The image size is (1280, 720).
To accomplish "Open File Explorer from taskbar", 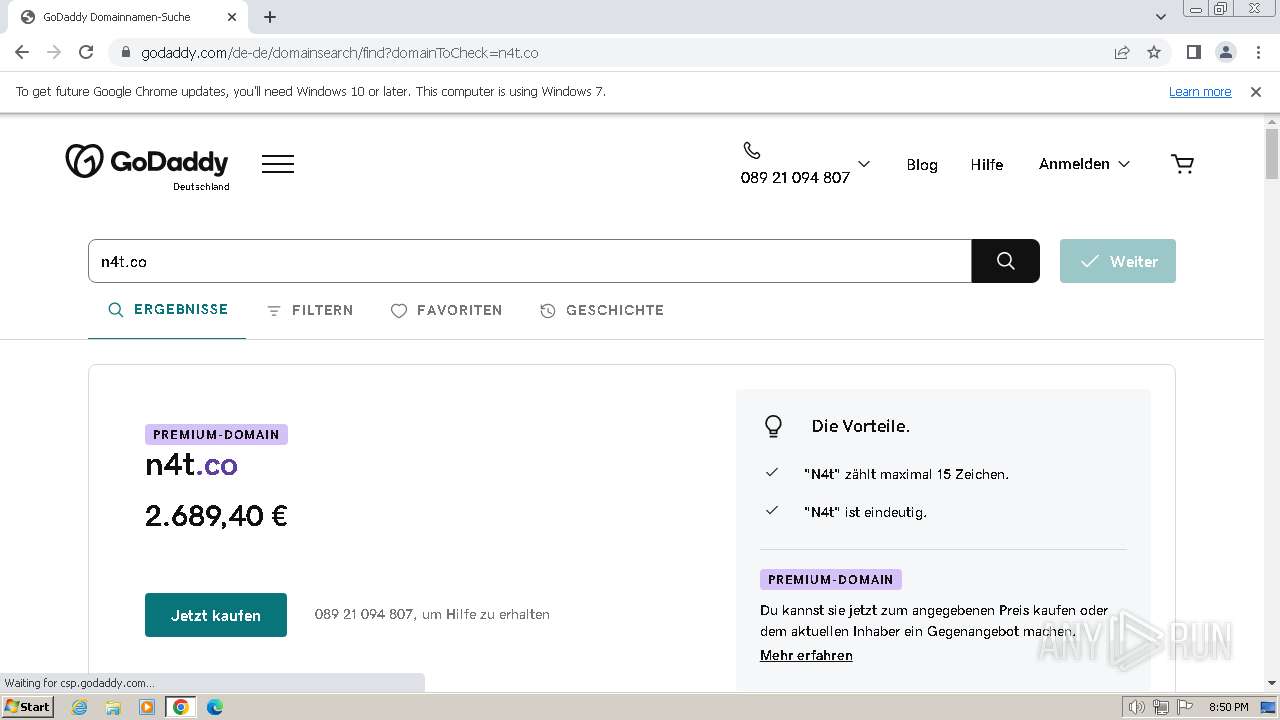I will tap(113, 707).
